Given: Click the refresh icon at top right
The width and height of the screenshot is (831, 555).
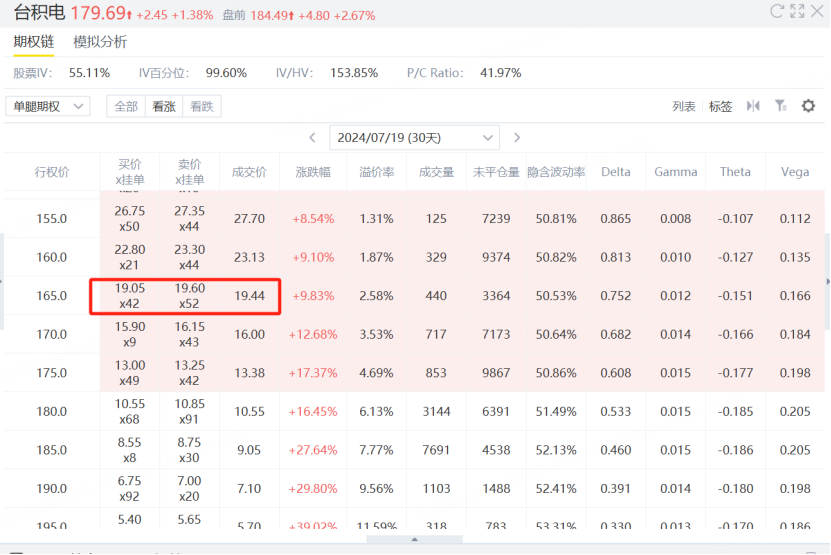Looking at the screenshot, I should tap(776, 11).
